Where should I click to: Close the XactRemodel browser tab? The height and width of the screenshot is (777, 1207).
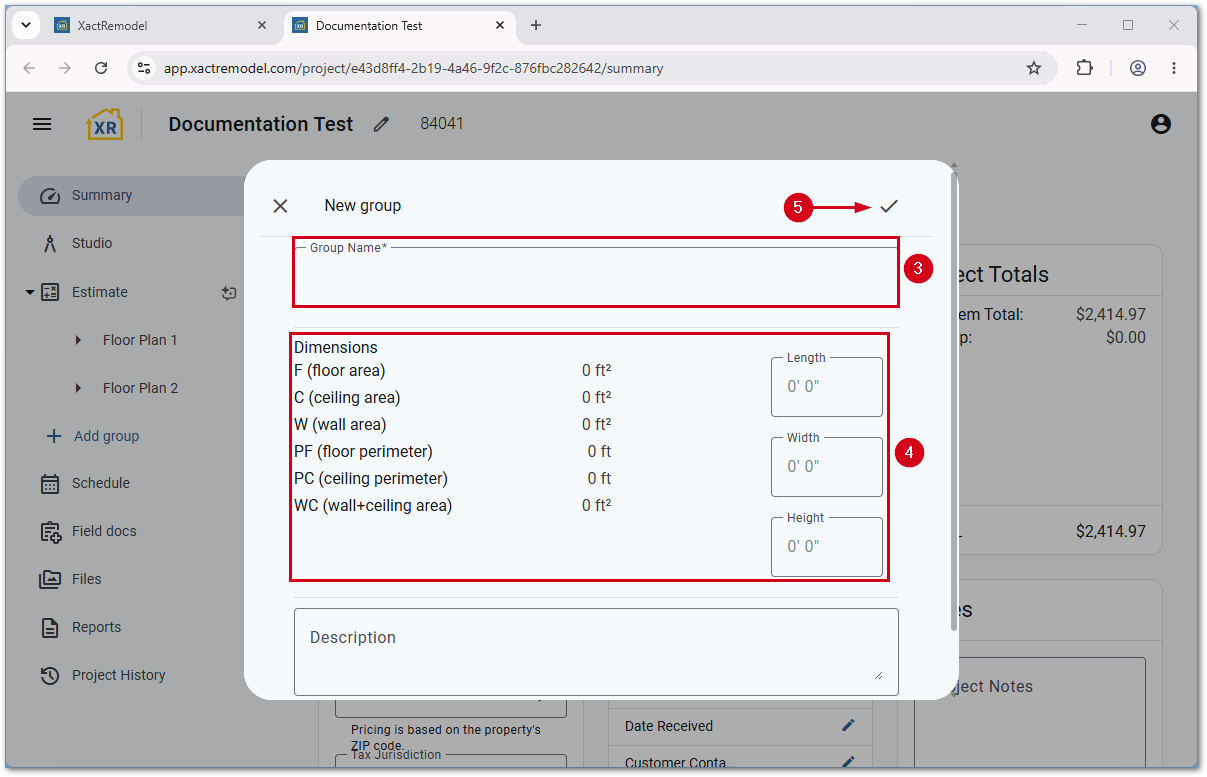263,26
